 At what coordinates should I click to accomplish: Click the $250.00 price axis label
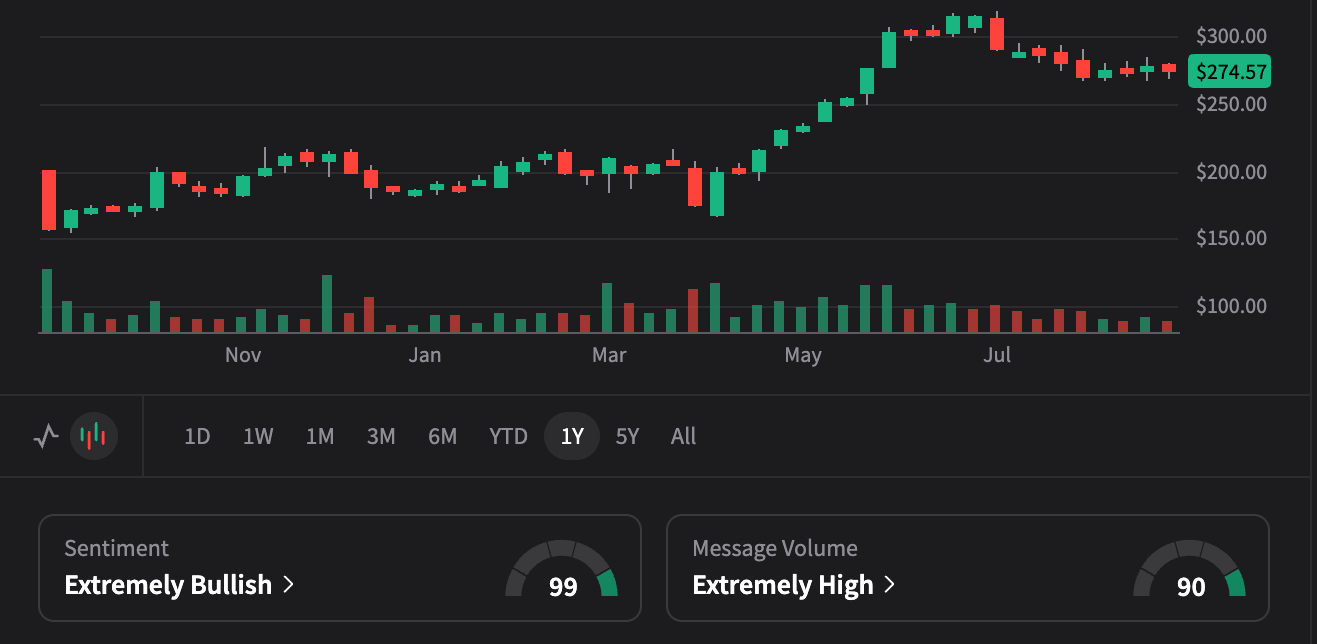1231,104
